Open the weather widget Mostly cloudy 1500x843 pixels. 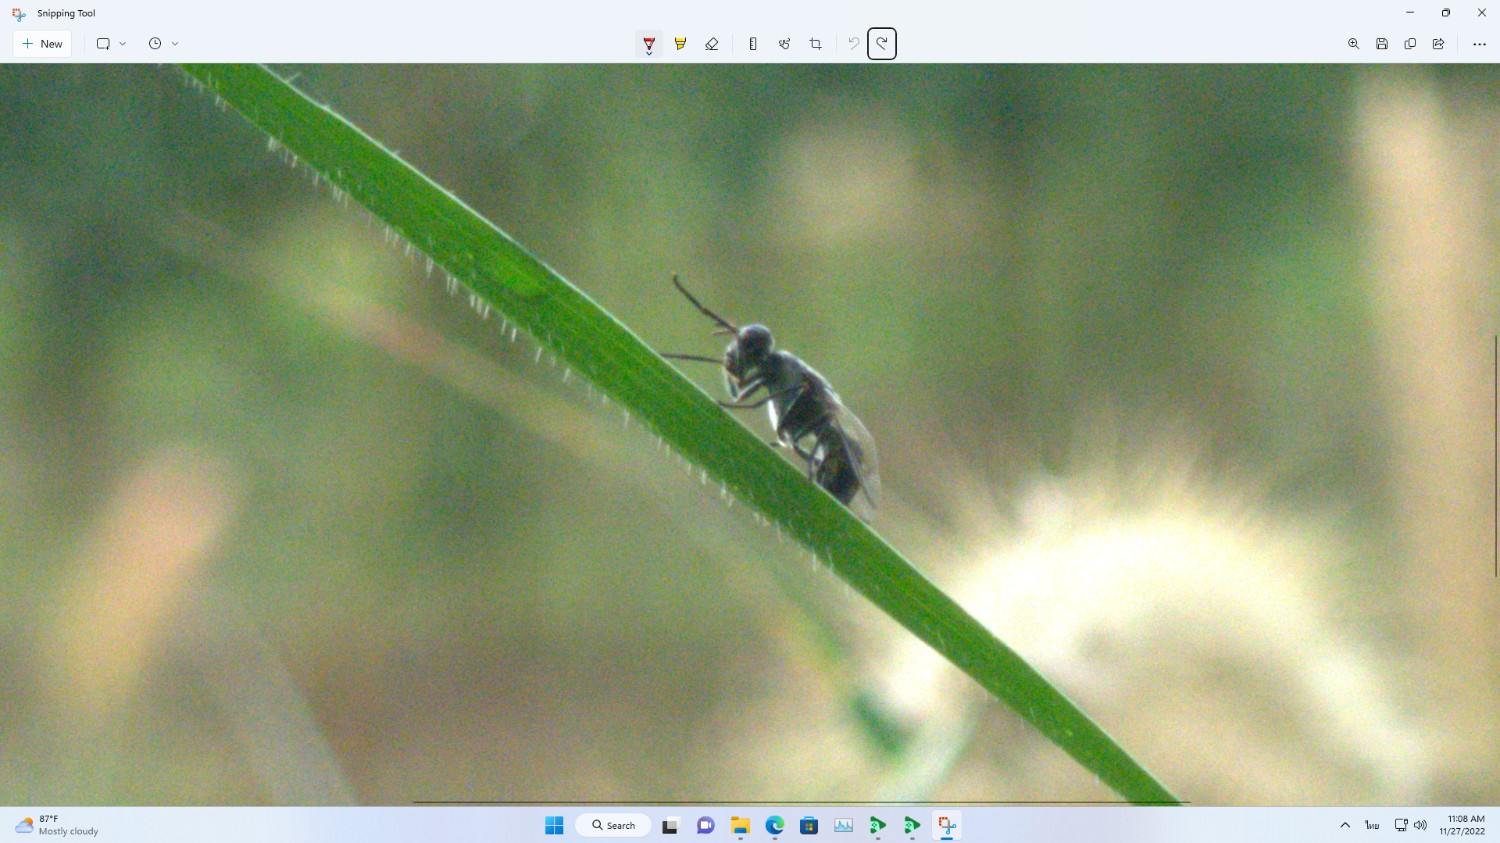point(57,825)
